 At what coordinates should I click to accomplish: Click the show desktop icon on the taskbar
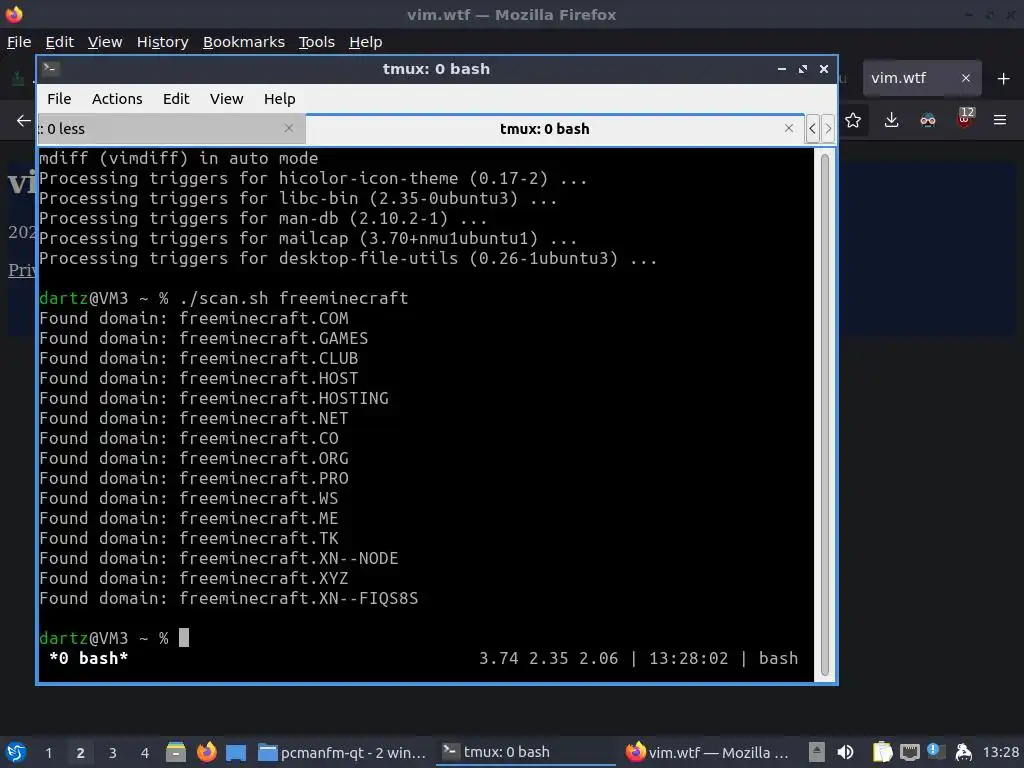click(x=236, y=753)
